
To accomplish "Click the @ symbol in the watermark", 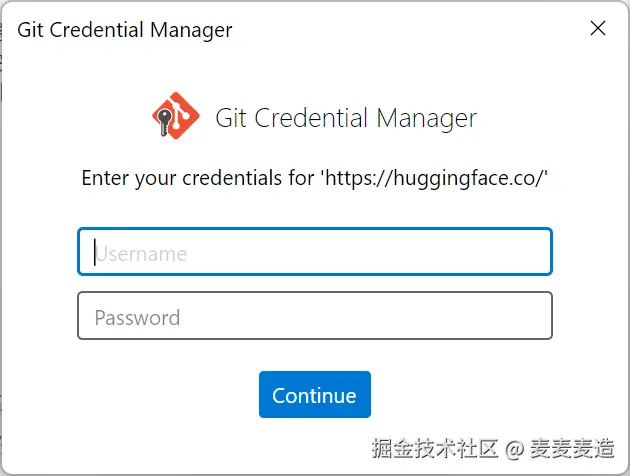I will pos(514,449).
